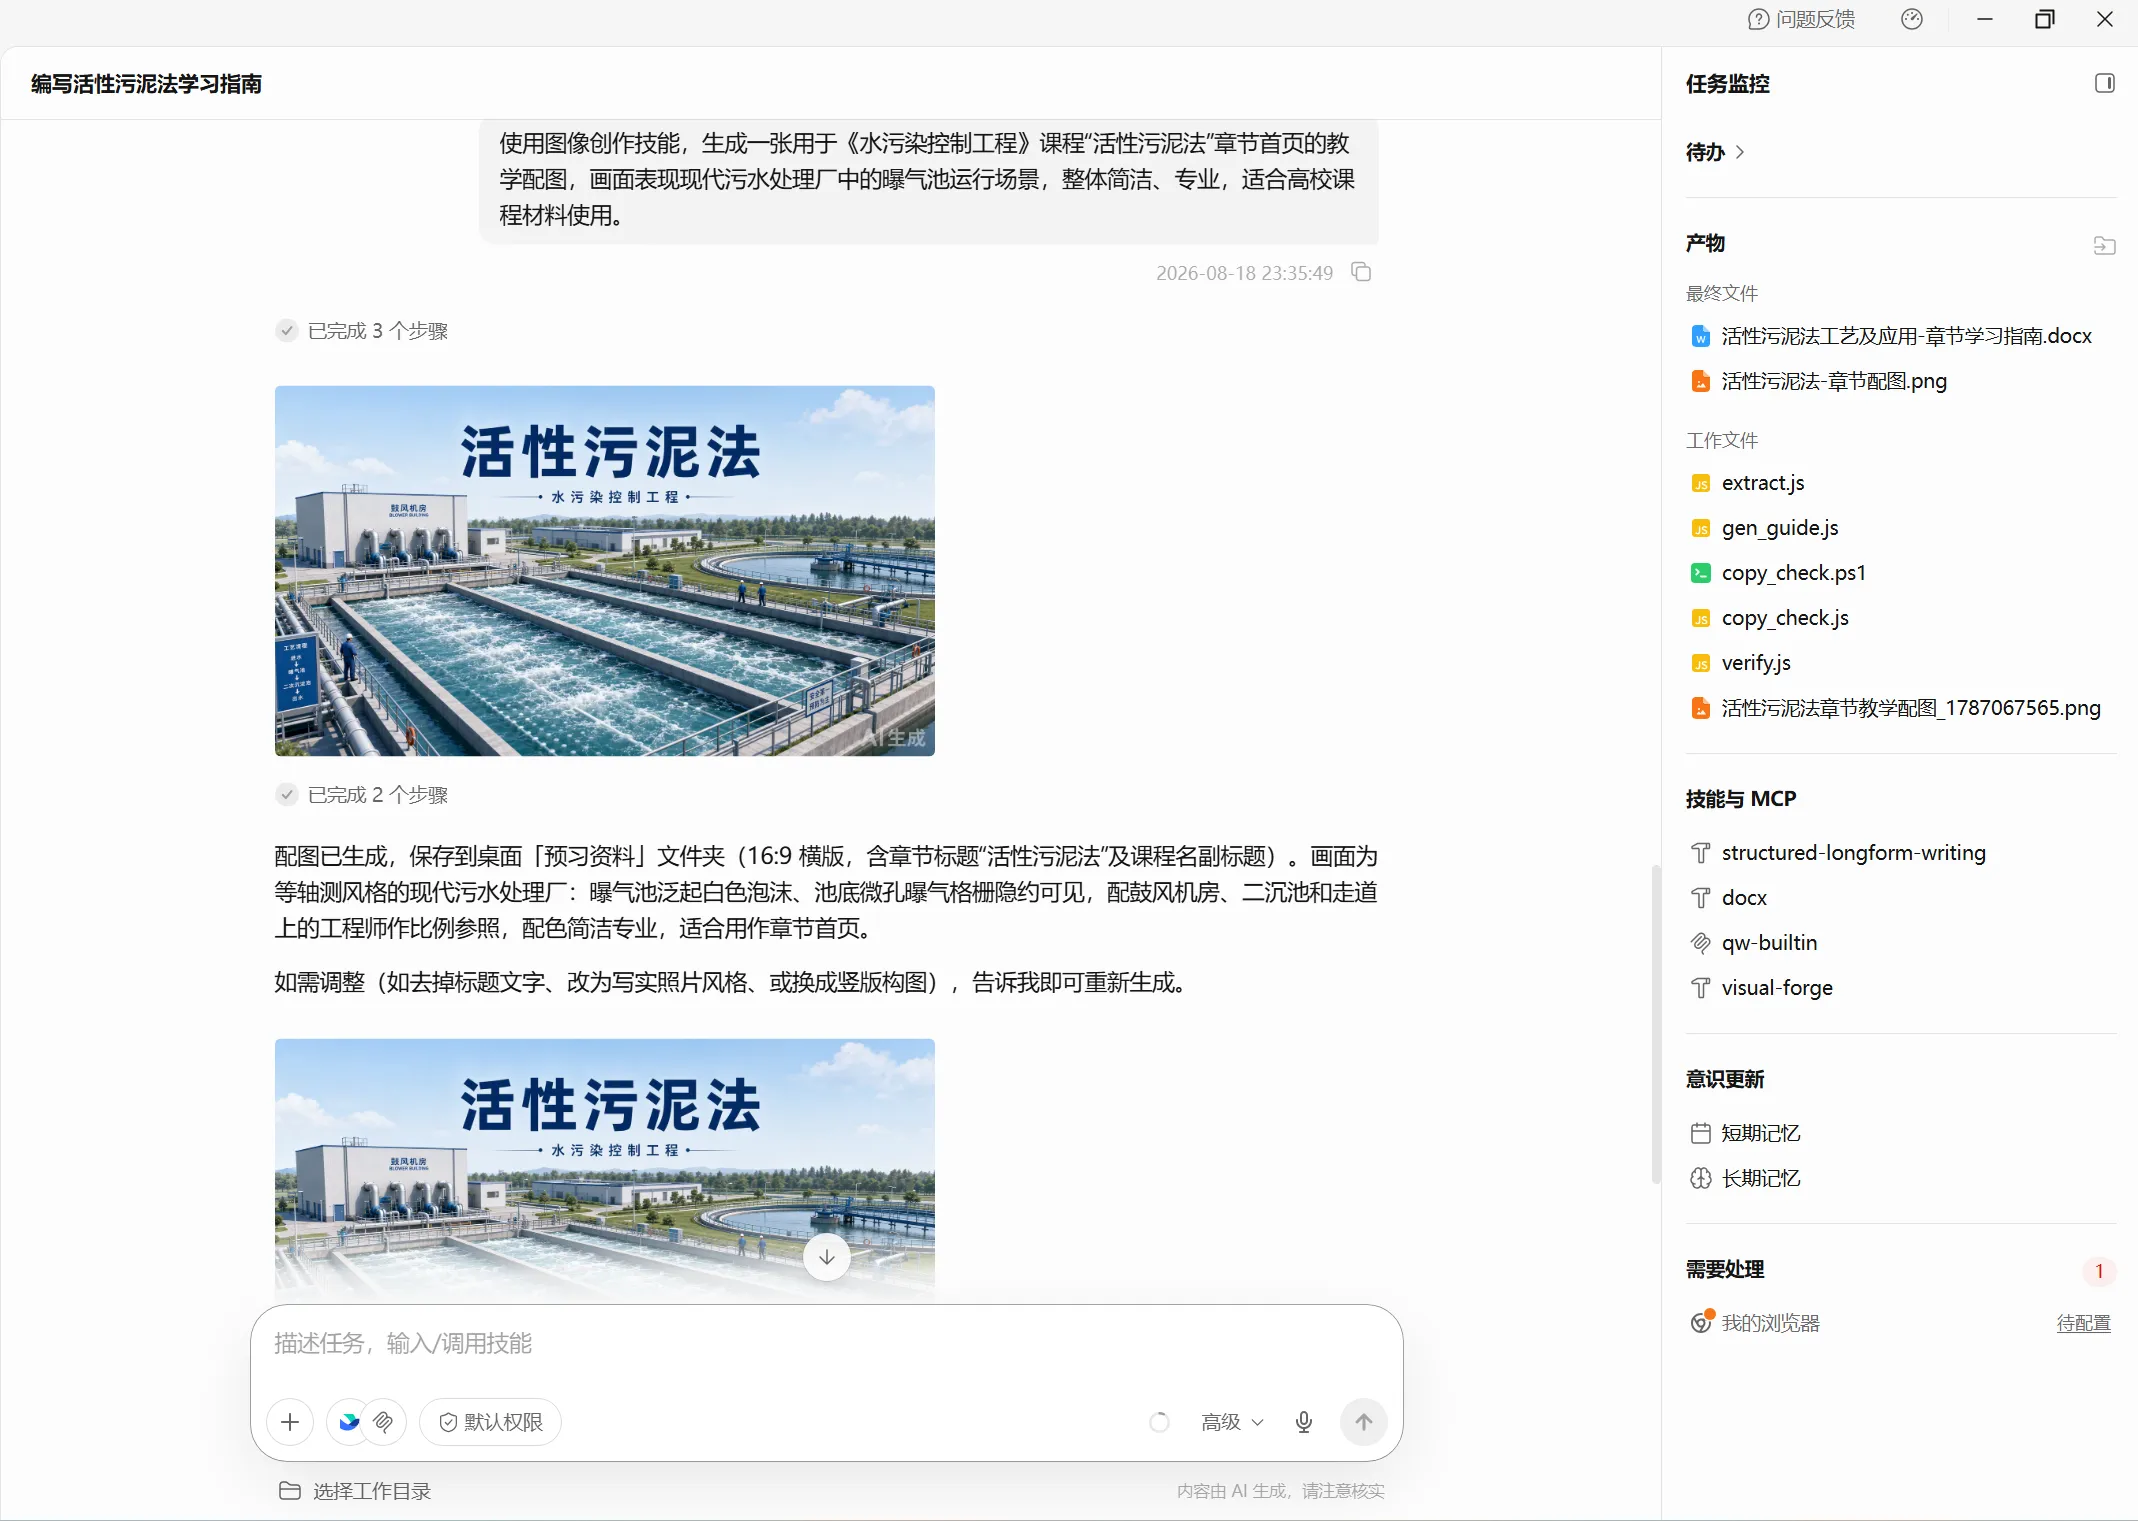This screenshot has width=2138, height=1521.
Task: Open the 高级 mode dropdown
Action: pos(1232,1422)
